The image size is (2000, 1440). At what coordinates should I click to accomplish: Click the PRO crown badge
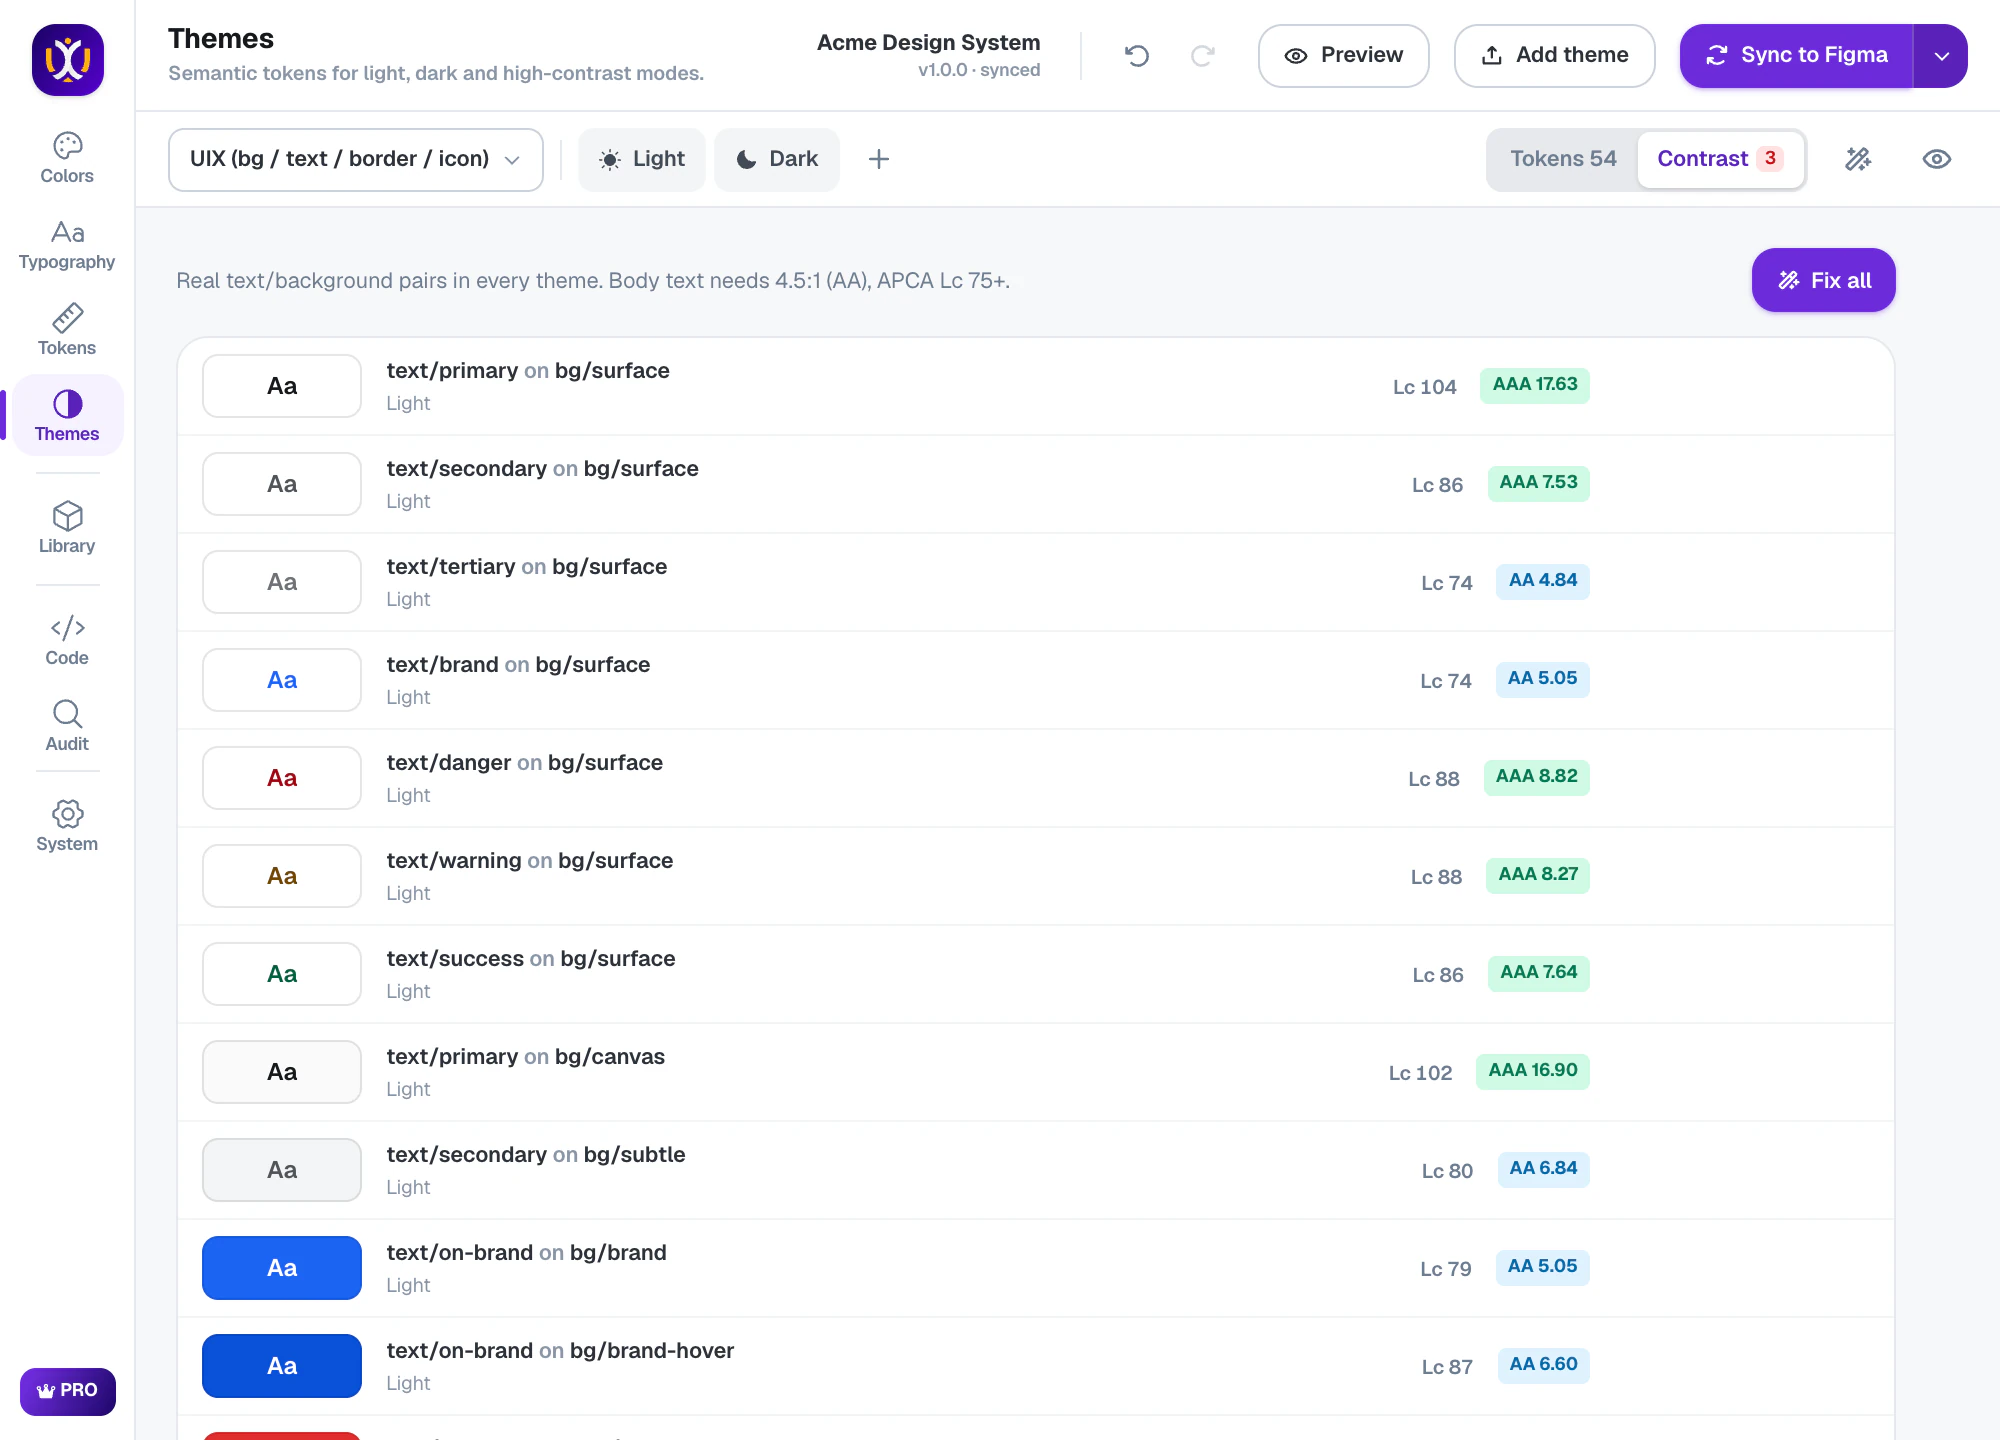pos(68,1391)
